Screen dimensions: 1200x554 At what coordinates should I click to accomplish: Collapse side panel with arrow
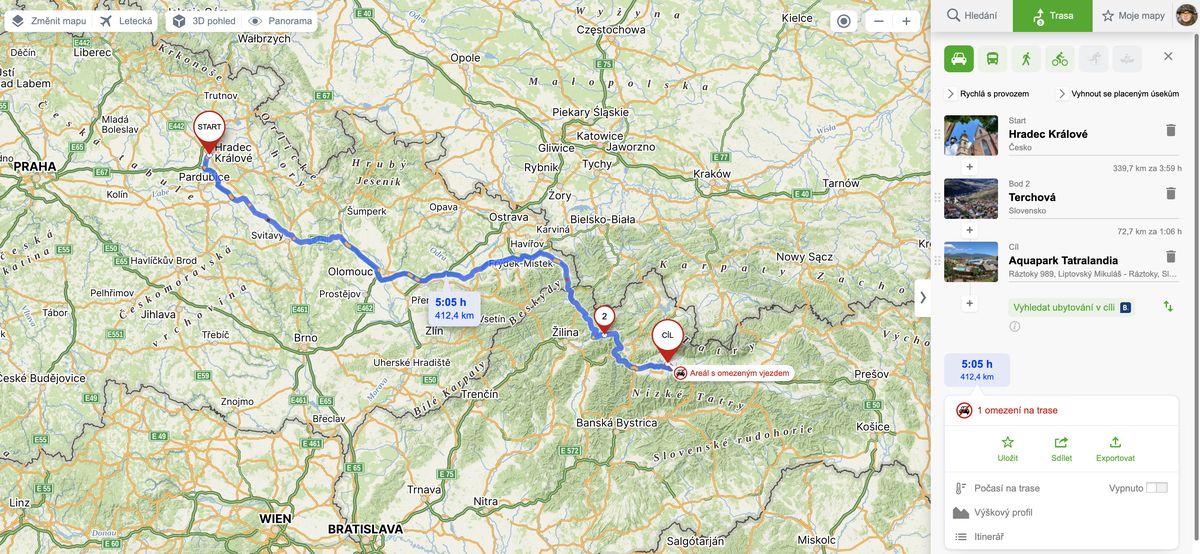point(923,297)
